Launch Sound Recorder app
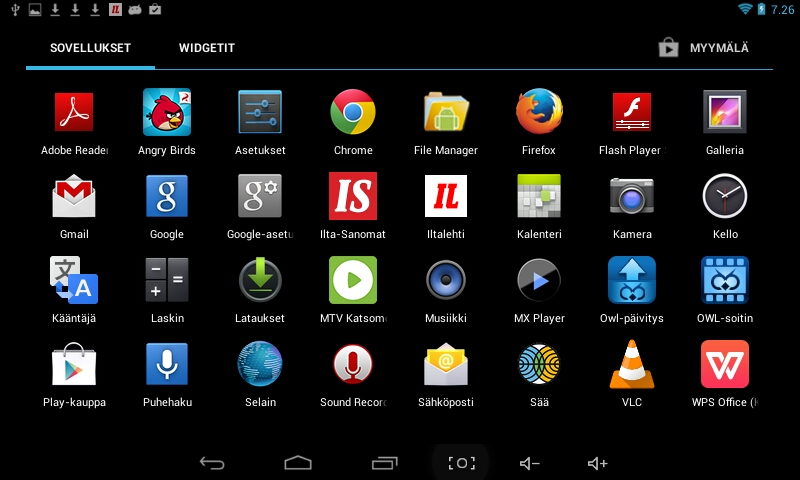Screen dimensions: 800x480 pos(353,364)
